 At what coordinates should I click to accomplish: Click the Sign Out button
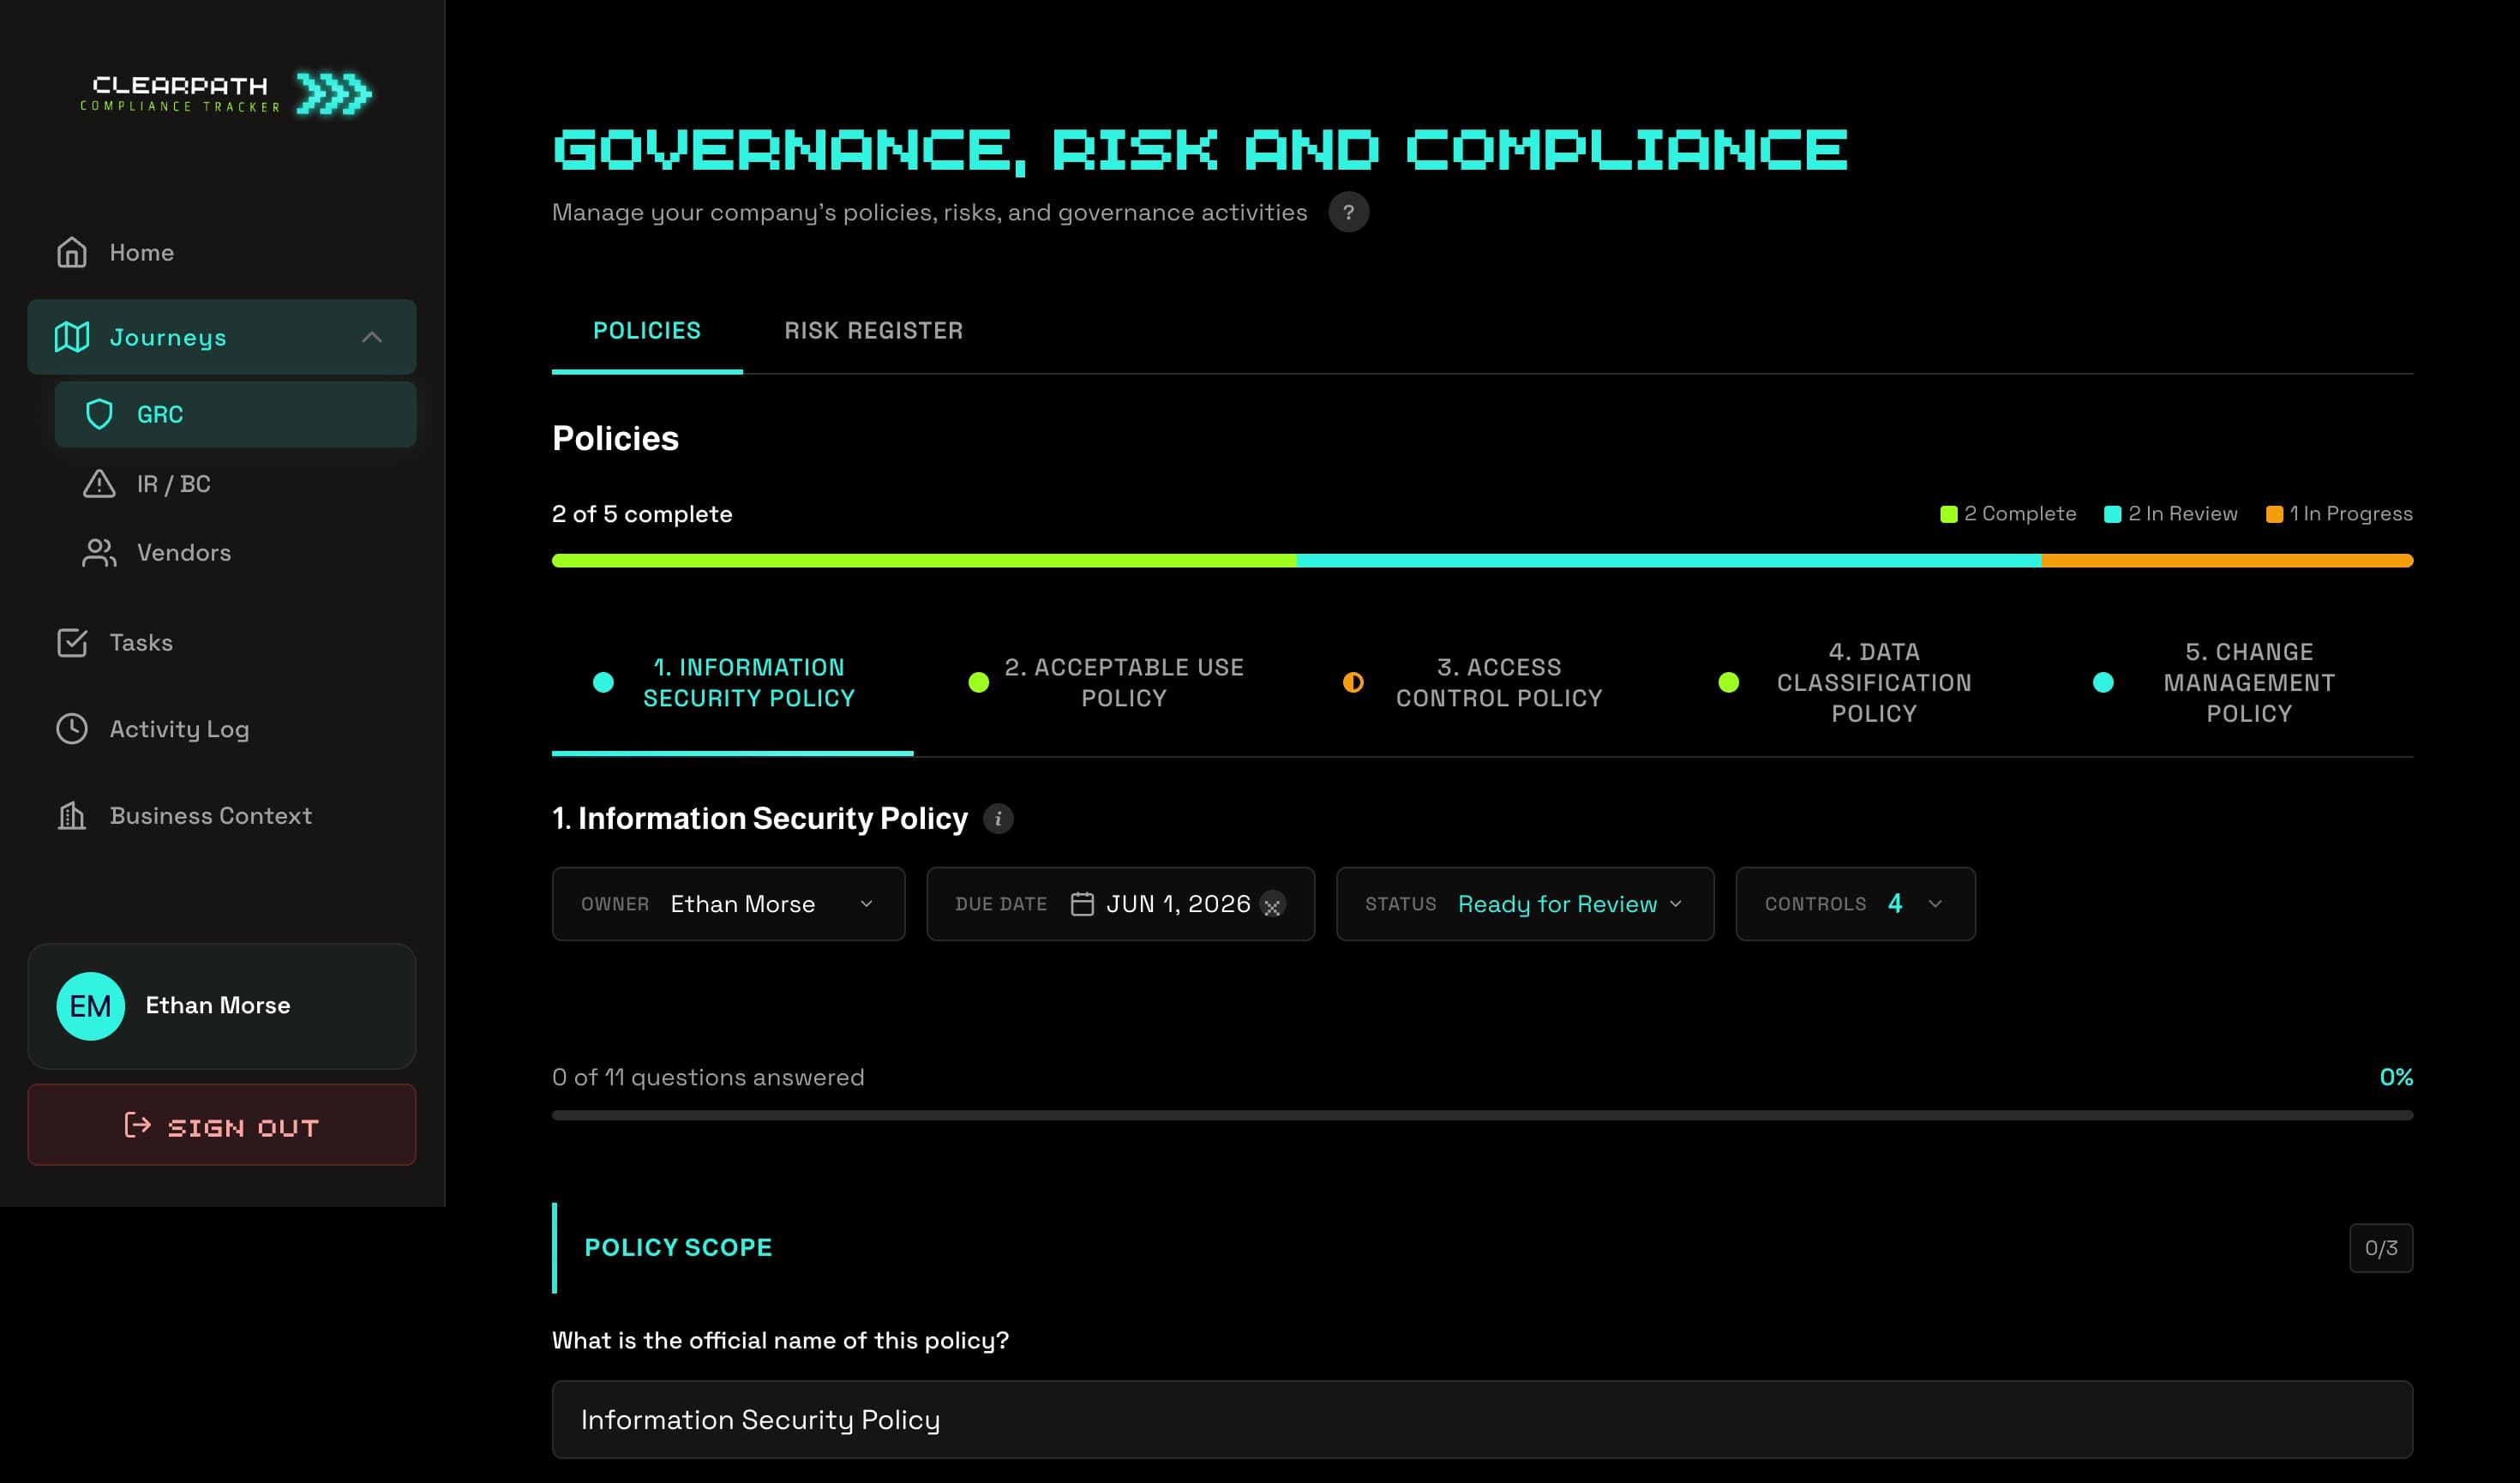[221, 1125]
